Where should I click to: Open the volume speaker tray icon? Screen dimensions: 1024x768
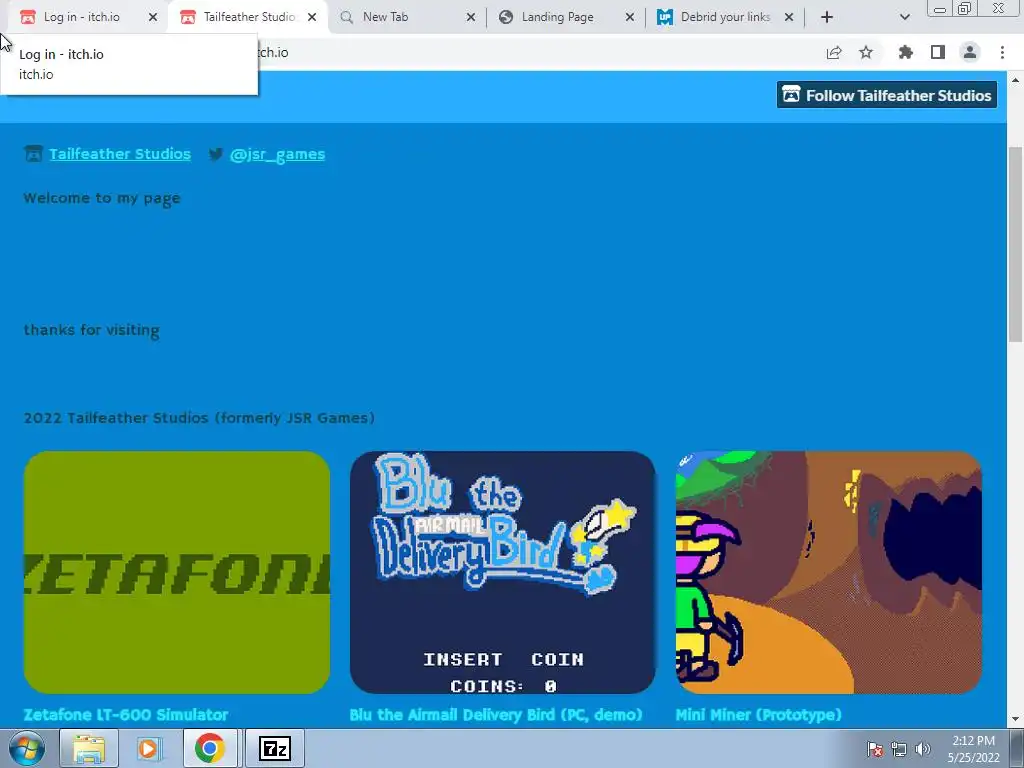tap(923, 749)
